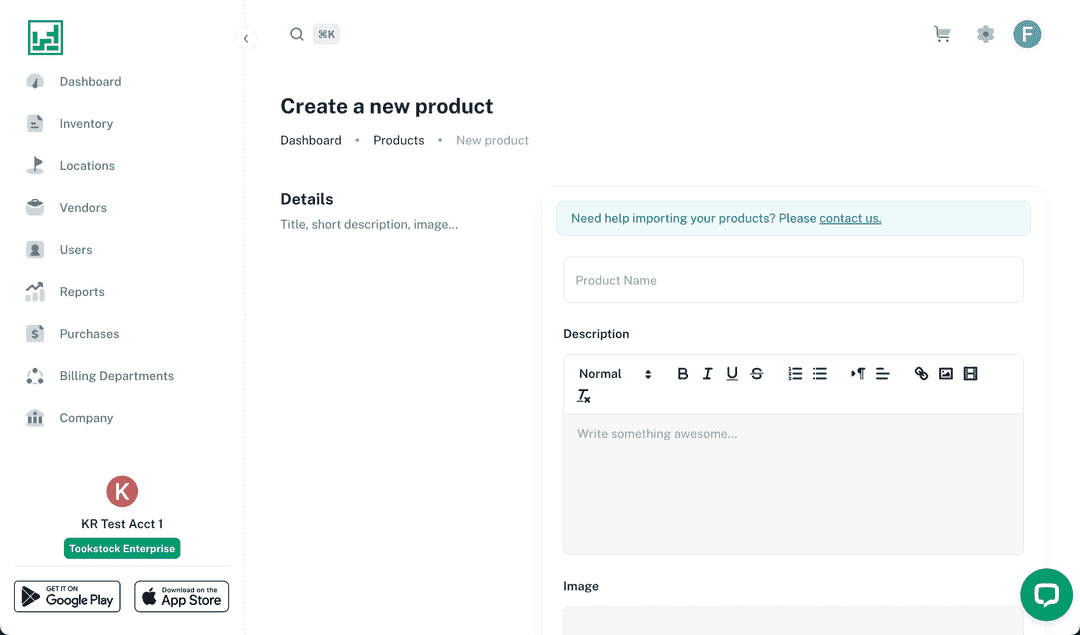Viewport: 1080px width, 635px height.
Task: Insert an image using the image icon
Action: click(946, 373)
